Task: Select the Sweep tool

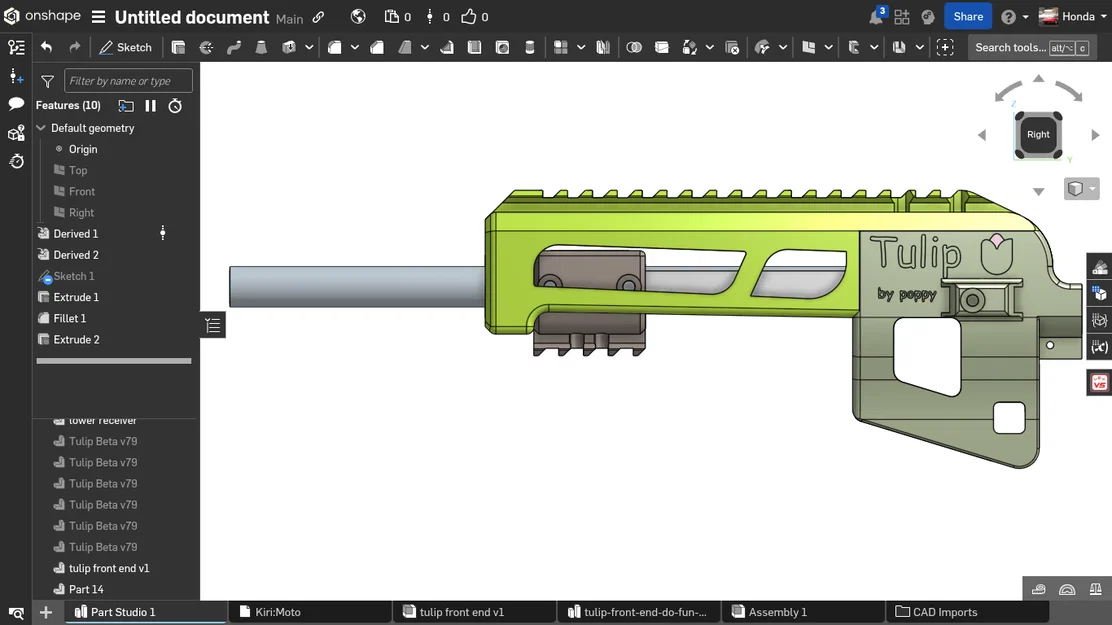Action: [x=234, y=48]
